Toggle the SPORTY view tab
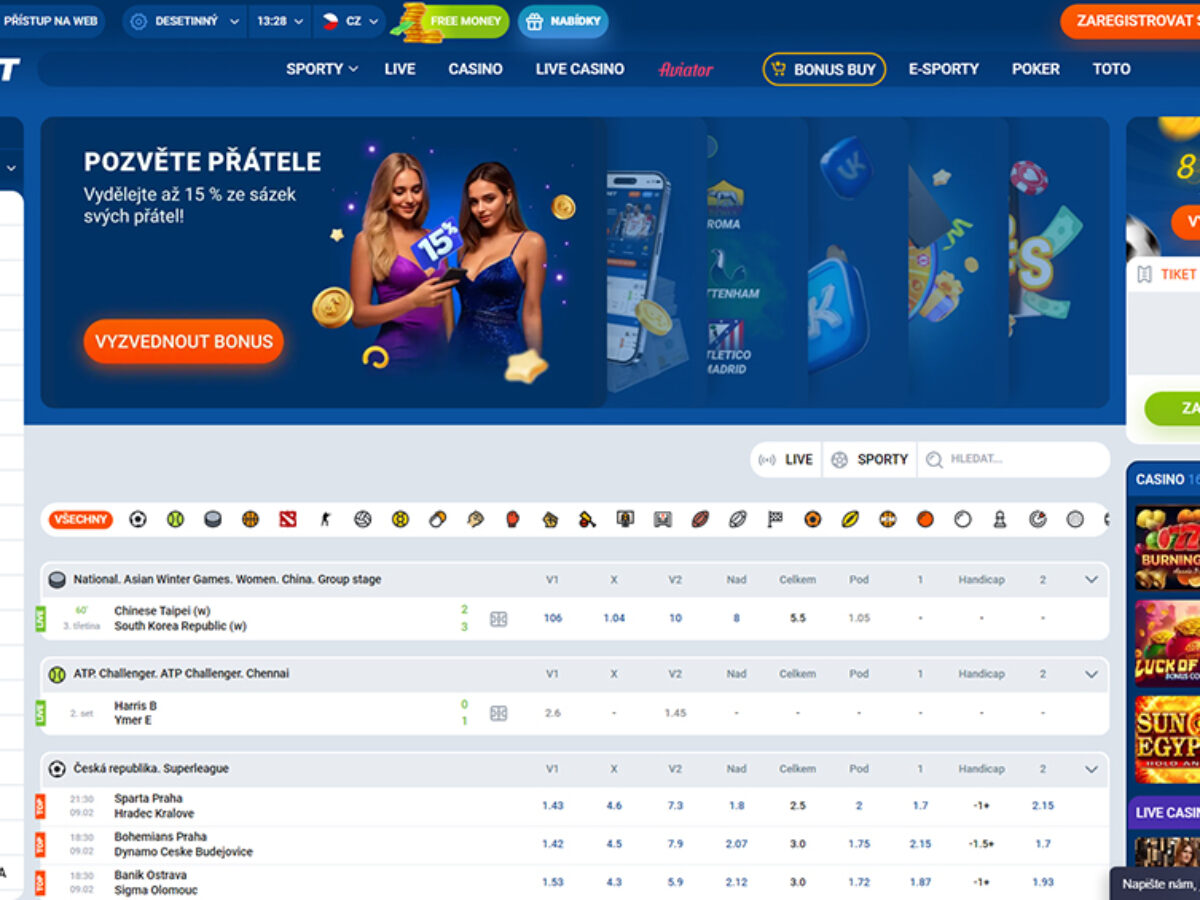The height and width of the screenshot is (900, 1200). pyautogui.click(x=869, y=459)
